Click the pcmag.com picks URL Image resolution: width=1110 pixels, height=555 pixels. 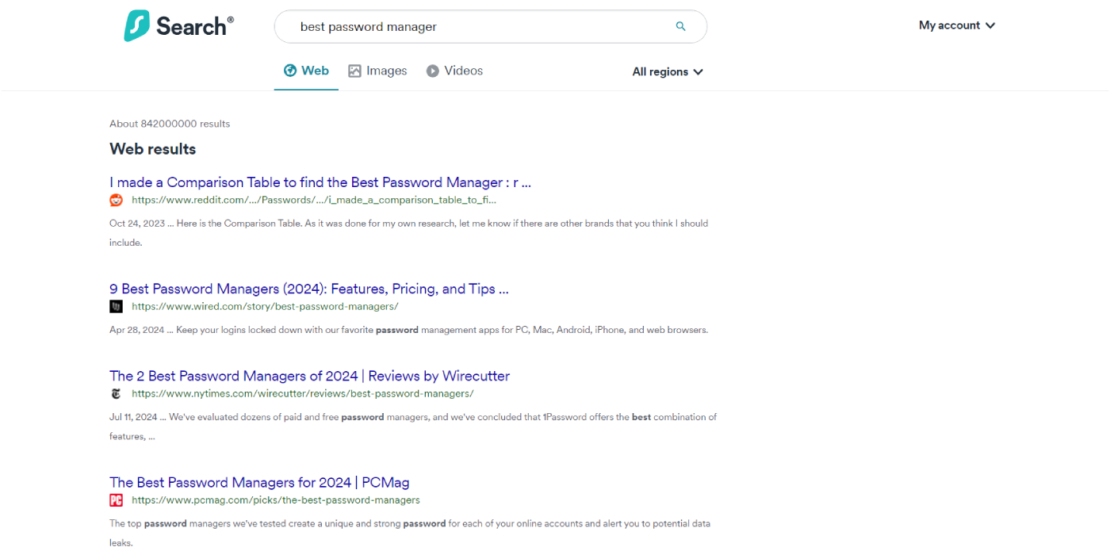coord(275,500)
